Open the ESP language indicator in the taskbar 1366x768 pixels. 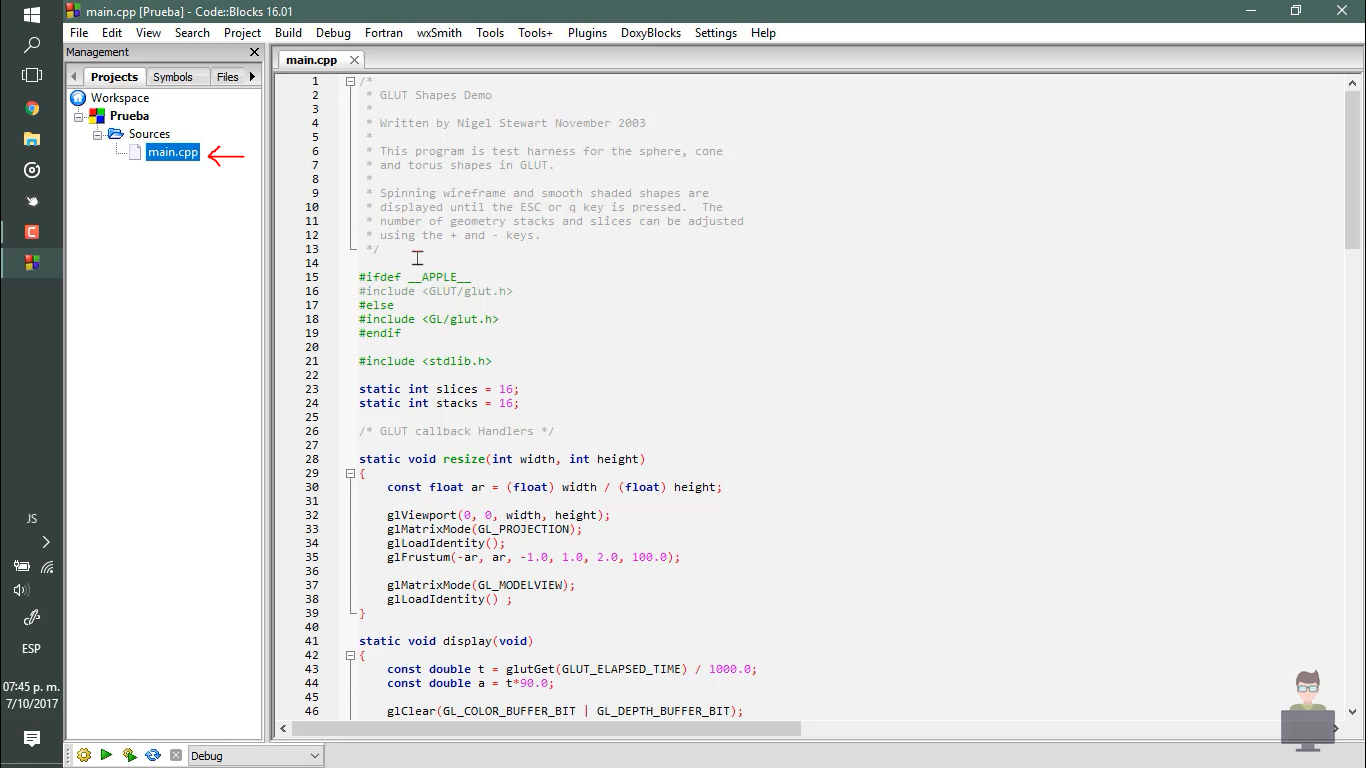[x=30, y=648]
